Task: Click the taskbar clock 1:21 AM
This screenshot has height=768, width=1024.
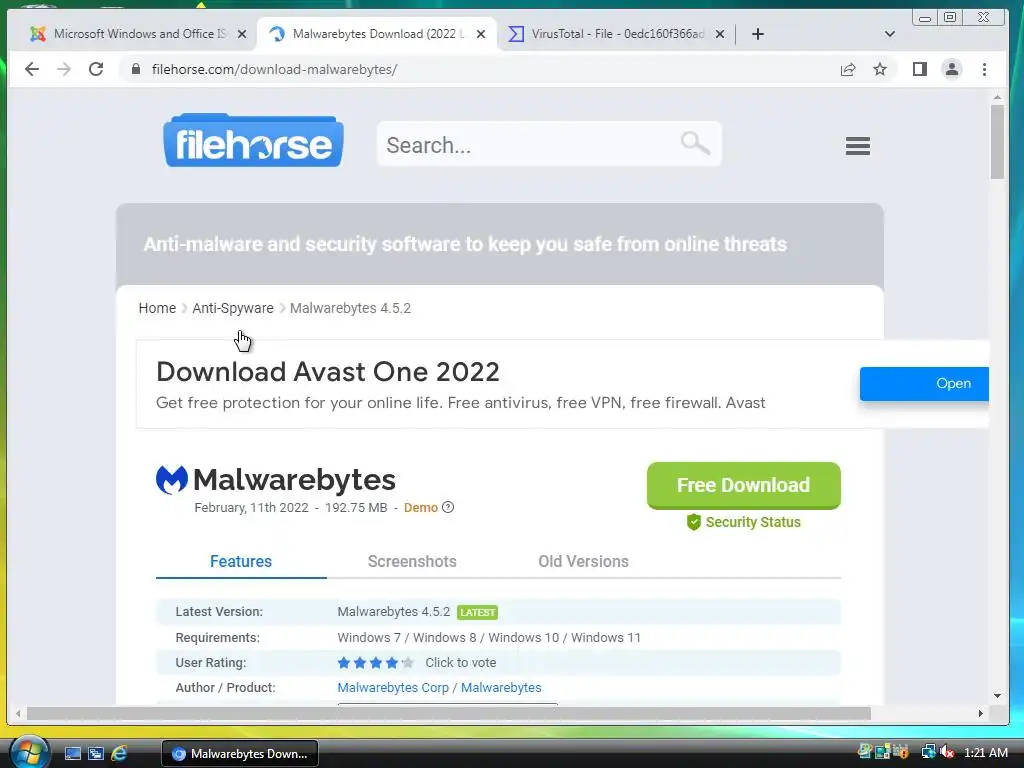Action: pyautogui.click(x=985, y=753)
